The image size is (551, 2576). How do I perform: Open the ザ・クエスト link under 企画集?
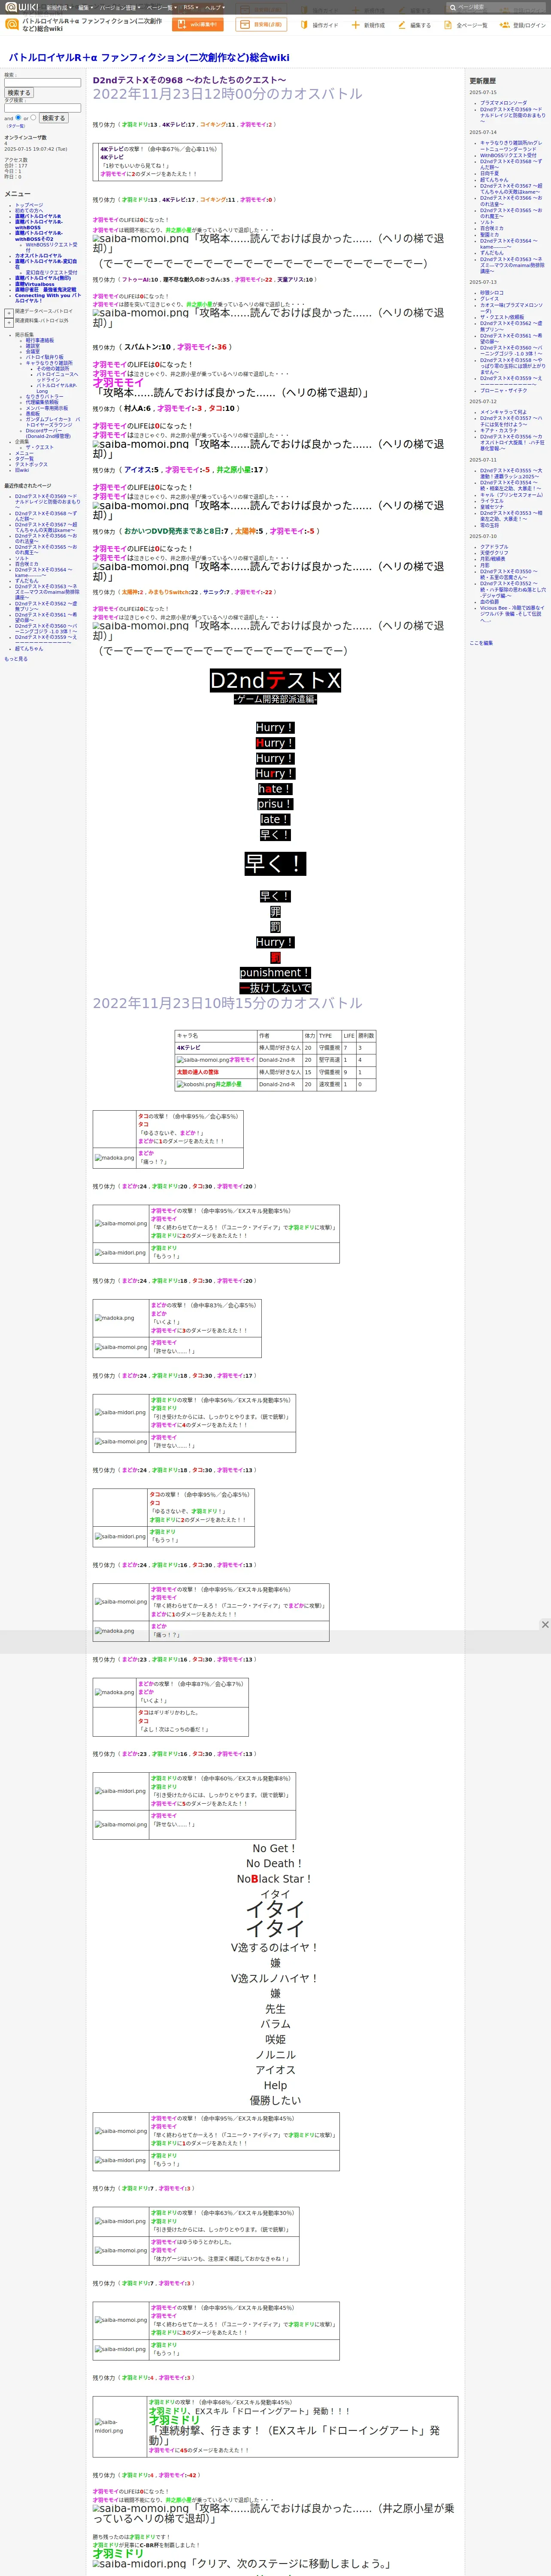40,447
